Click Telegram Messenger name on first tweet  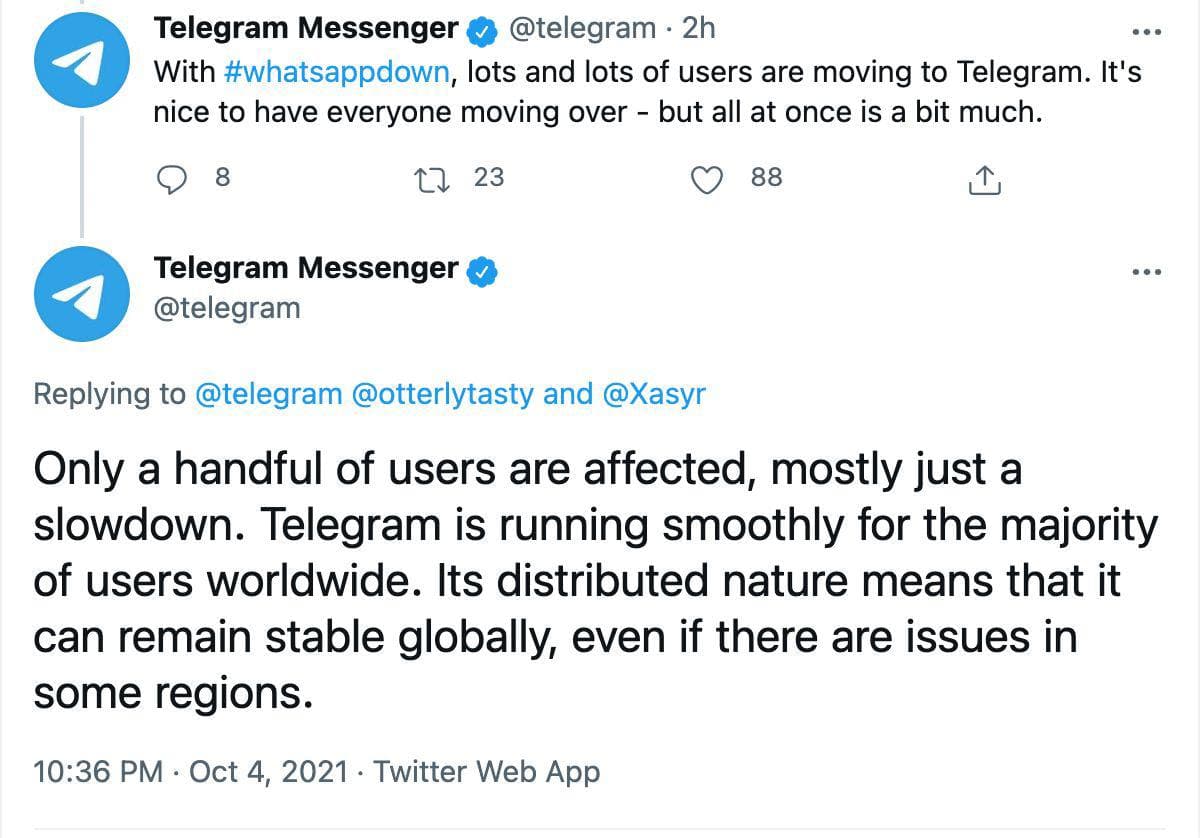[305, 29]
